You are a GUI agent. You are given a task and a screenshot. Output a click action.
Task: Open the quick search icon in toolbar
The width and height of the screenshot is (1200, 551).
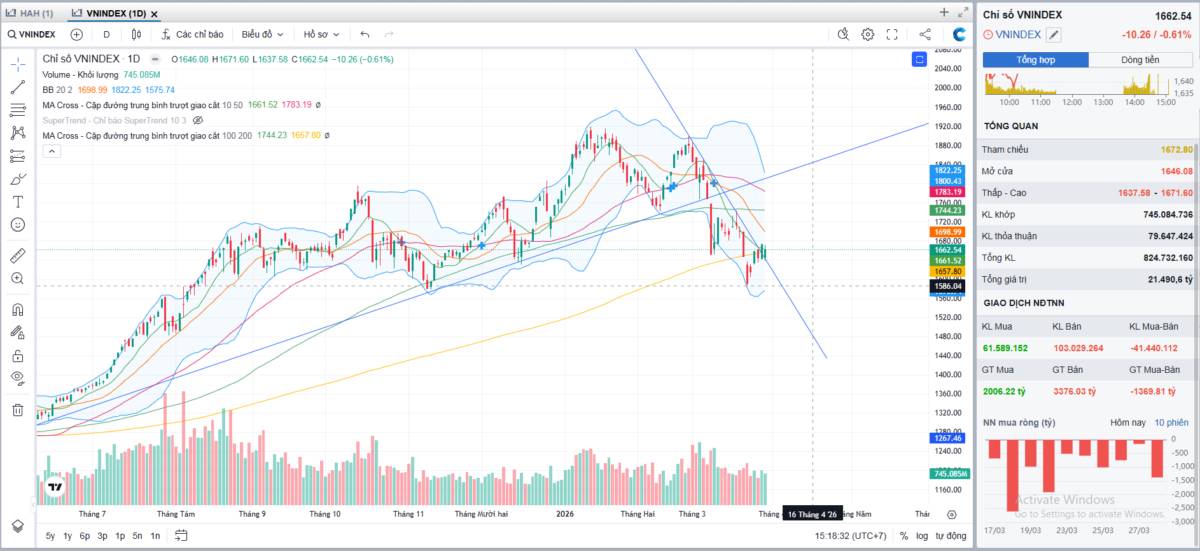(x=843, y=34)
